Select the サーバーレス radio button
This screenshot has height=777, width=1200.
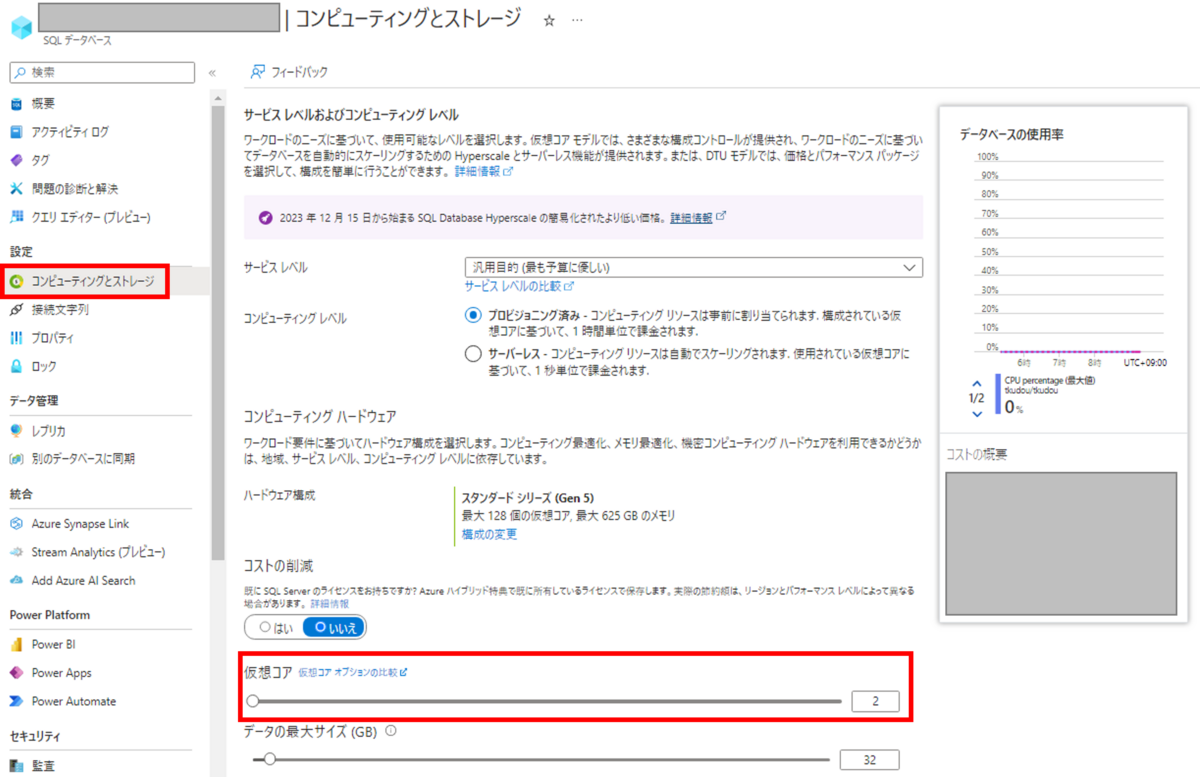[473, 353]
